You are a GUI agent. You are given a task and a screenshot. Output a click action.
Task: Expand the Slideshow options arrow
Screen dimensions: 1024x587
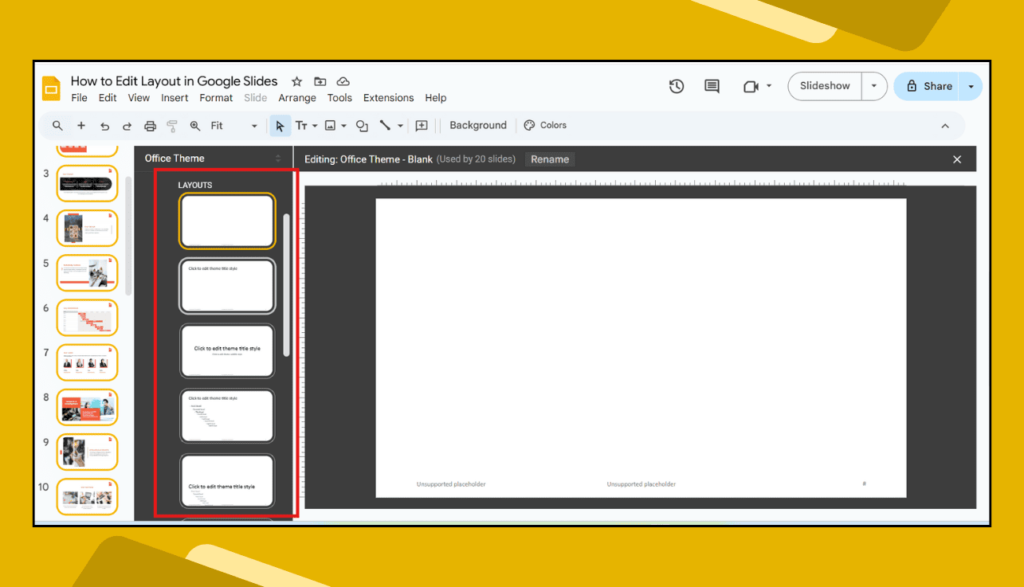(874, 86)
